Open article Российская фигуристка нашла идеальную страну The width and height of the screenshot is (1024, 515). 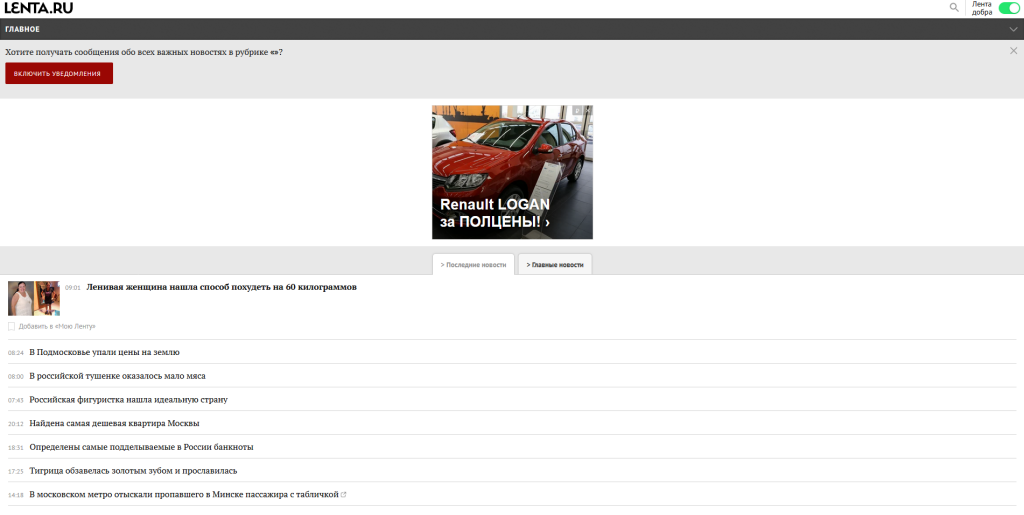(x=129, y=399)
